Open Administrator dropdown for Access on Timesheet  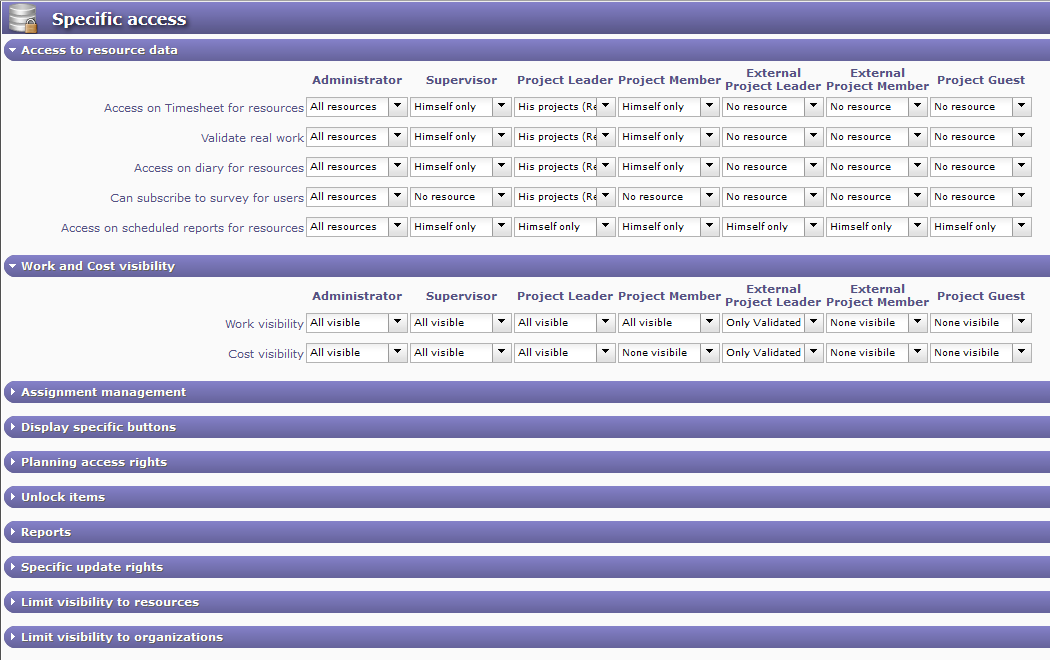[397, 107]
